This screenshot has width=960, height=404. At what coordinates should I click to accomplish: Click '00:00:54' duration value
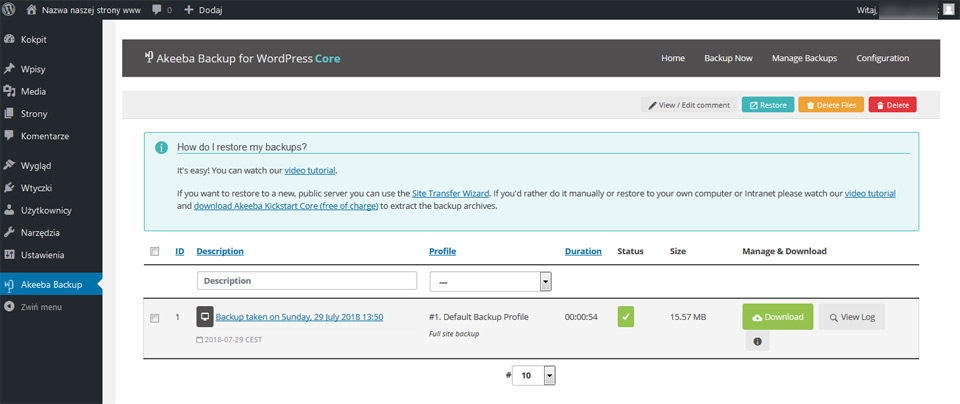point(581,317)
